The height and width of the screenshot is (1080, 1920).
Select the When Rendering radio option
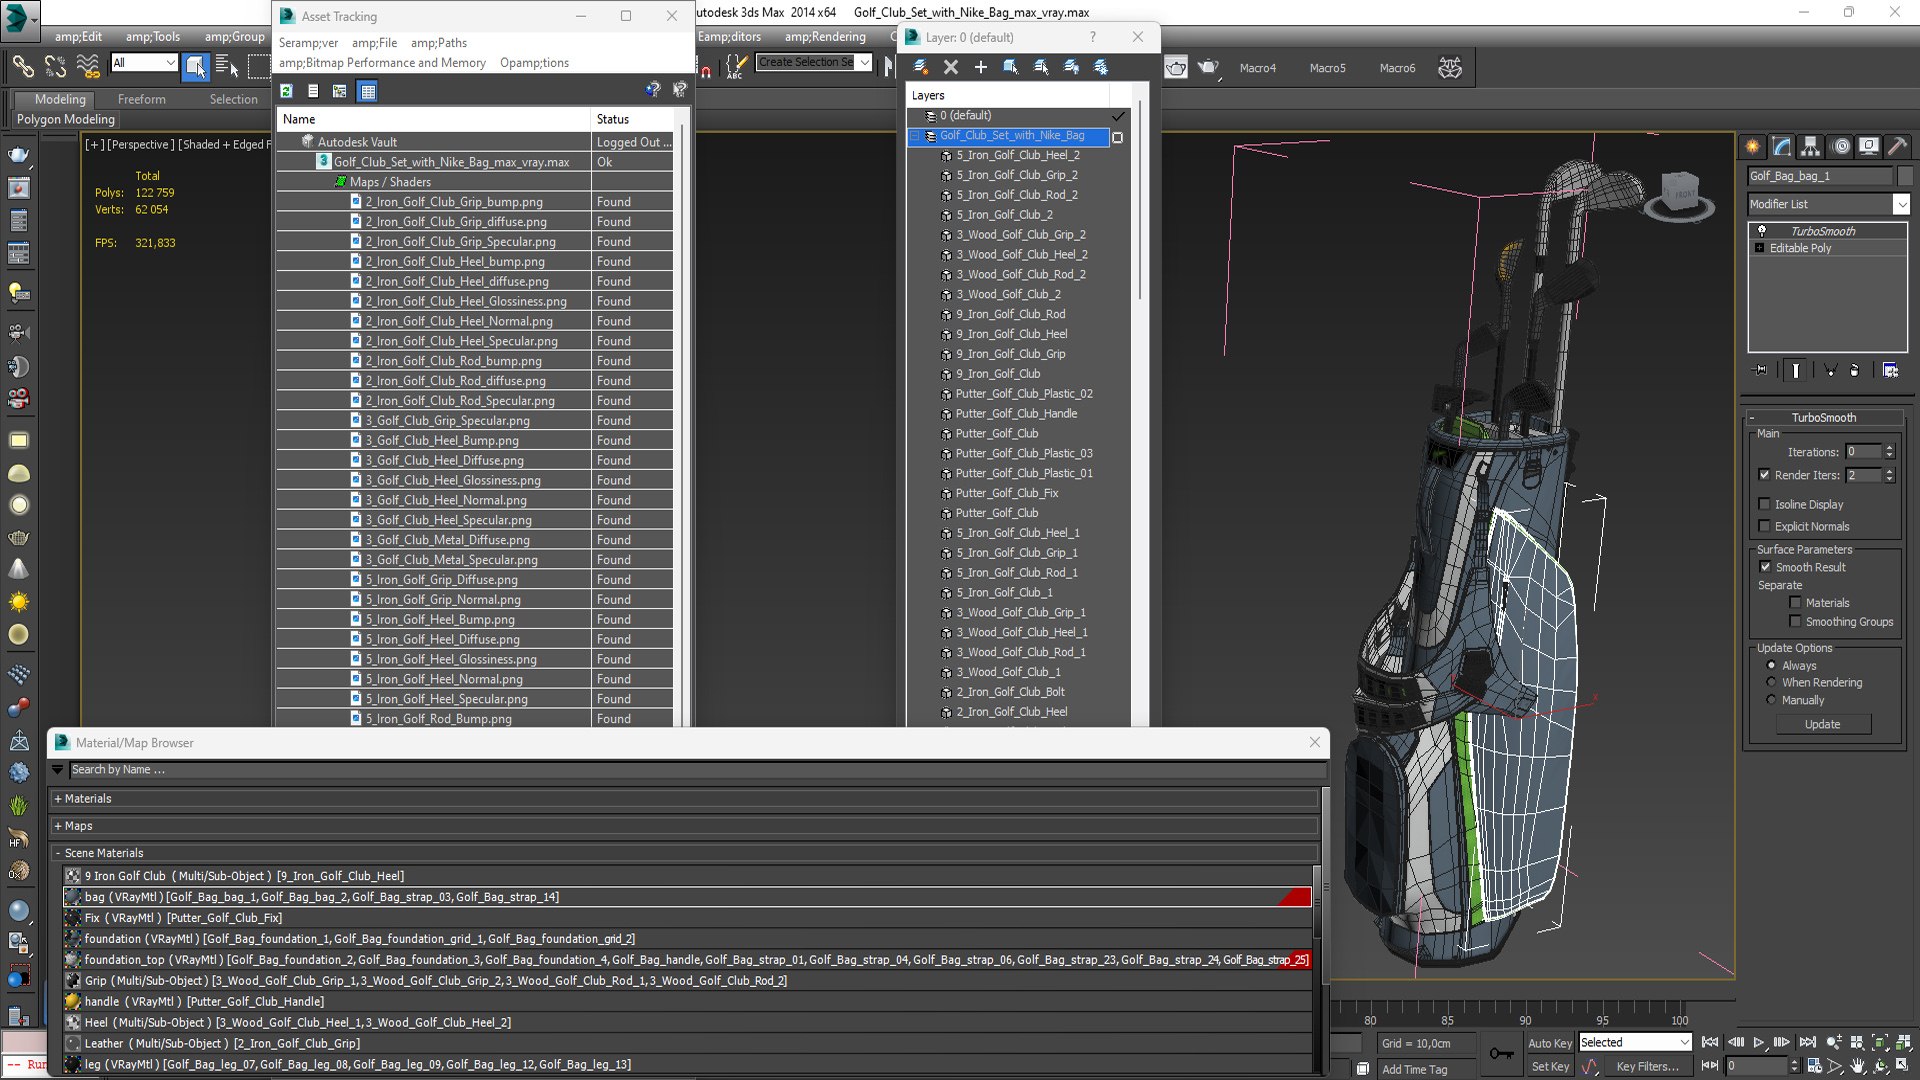click(x=1771, y=682)
